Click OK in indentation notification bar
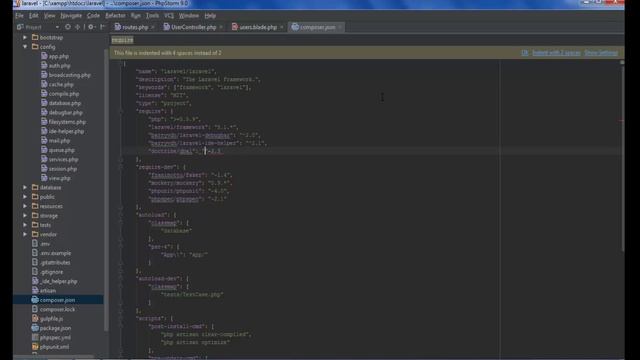Viewport: 640px width, 360px height. 524,53
